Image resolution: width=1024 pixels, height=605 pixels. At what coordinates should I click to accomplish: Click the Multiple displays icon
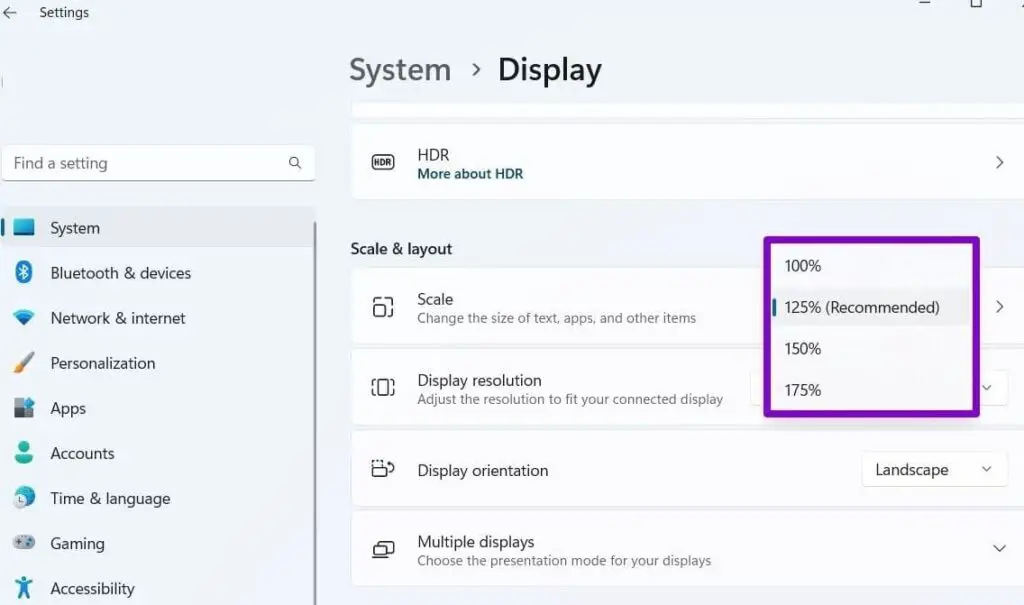click(x=382, y=549)
